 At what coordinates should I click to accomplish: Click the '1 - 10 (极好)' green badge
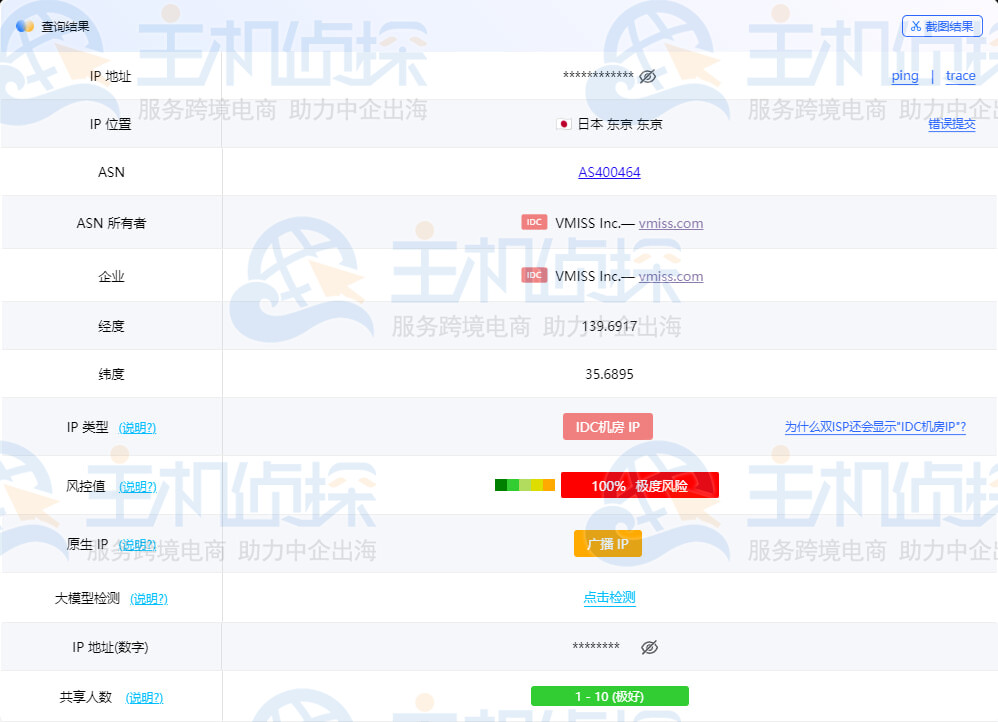612,695
